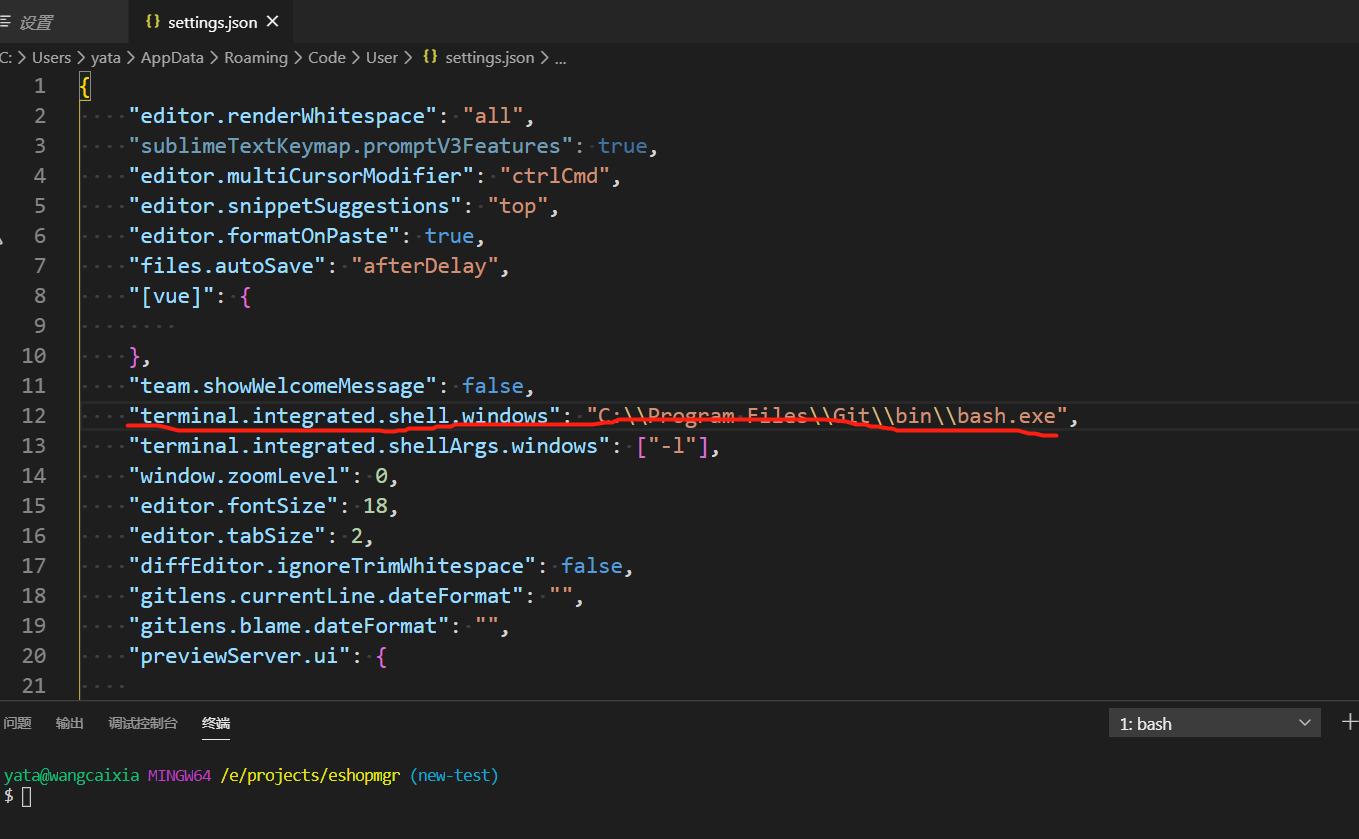The height and width of the screenshot is (839, 1359).
Task: Expand the '...' item in the breadcrumb path
Action: pos(560,58)
